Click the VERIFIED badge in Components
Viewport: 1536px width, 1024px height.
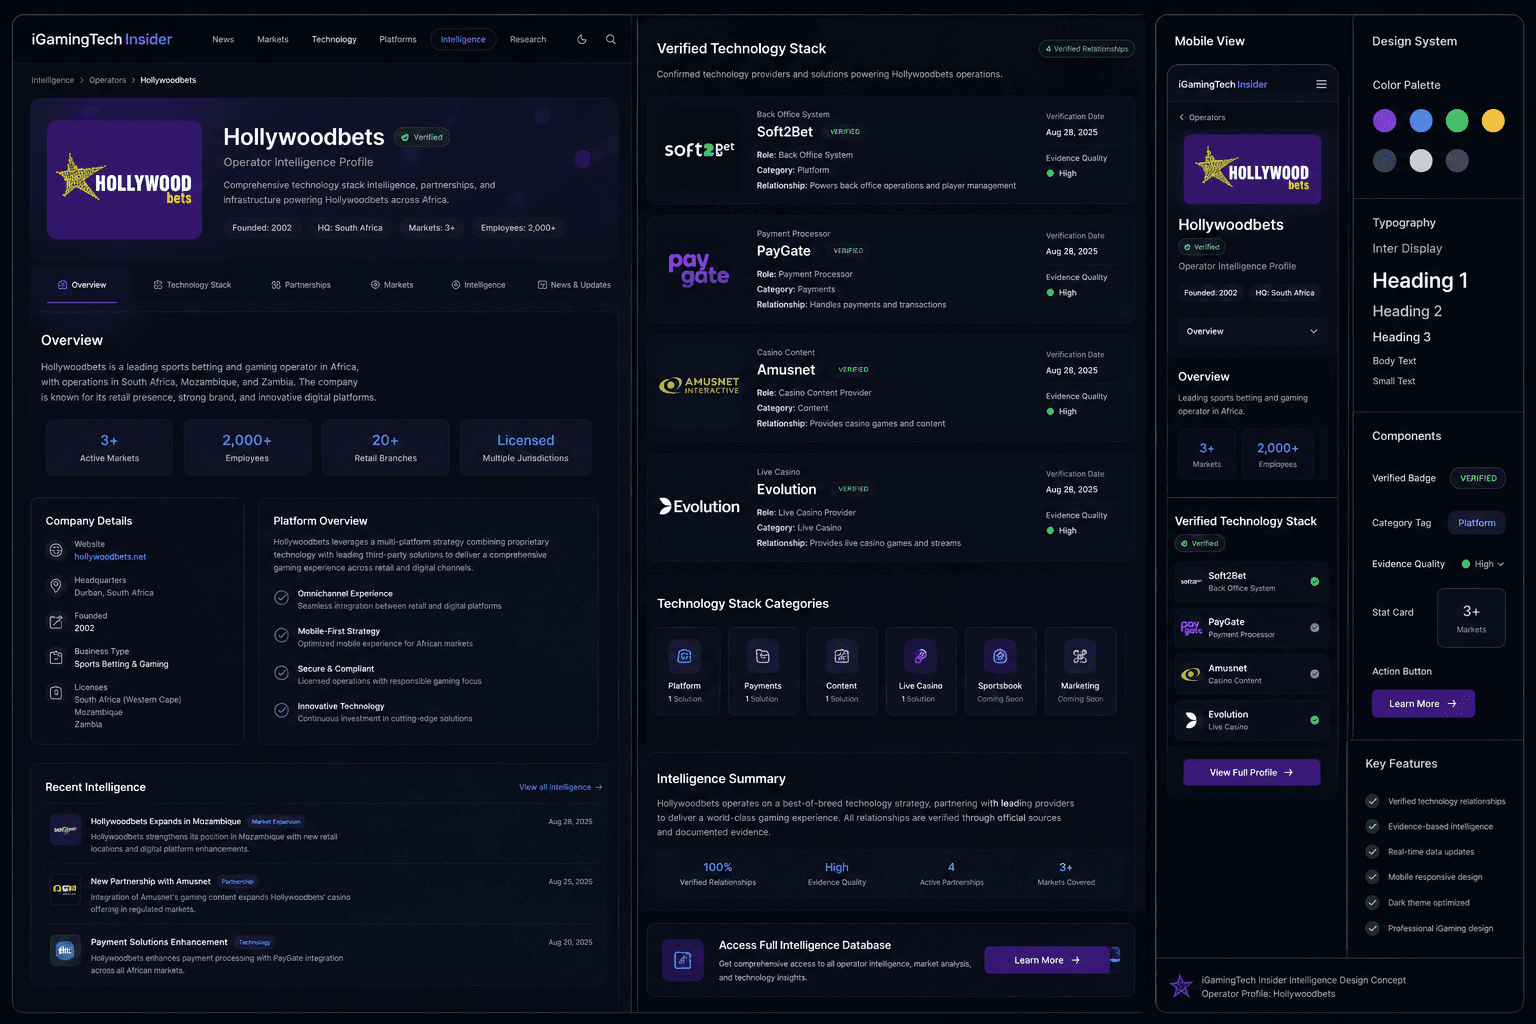1478,478
